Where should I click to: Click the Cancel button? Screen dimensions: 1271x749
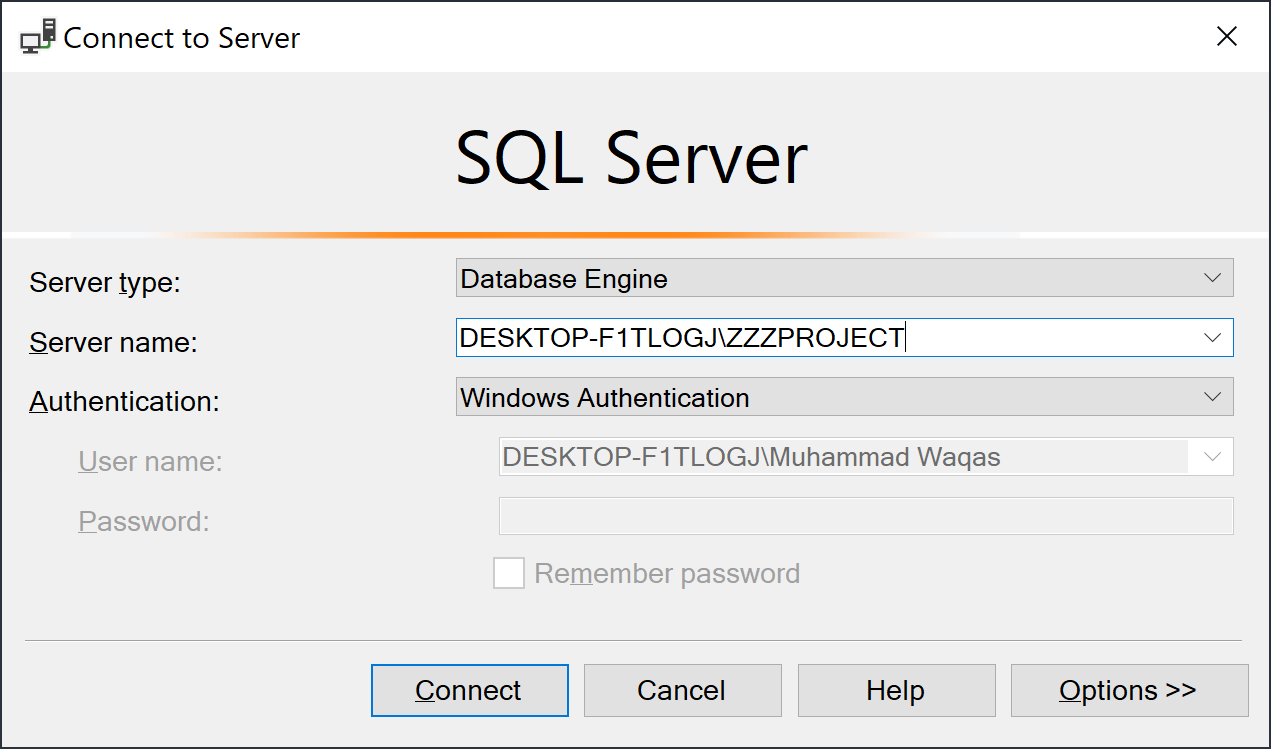pos(682,690)
